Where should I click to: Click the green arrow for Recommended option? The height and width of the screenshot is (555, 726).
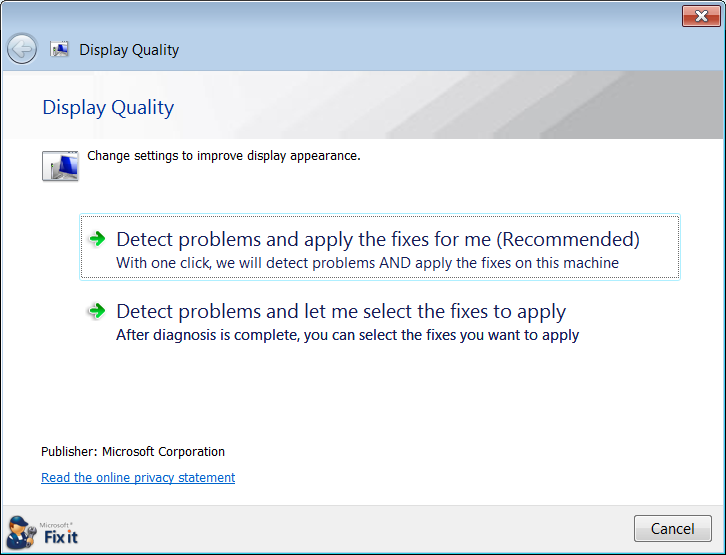pos(97,239)
